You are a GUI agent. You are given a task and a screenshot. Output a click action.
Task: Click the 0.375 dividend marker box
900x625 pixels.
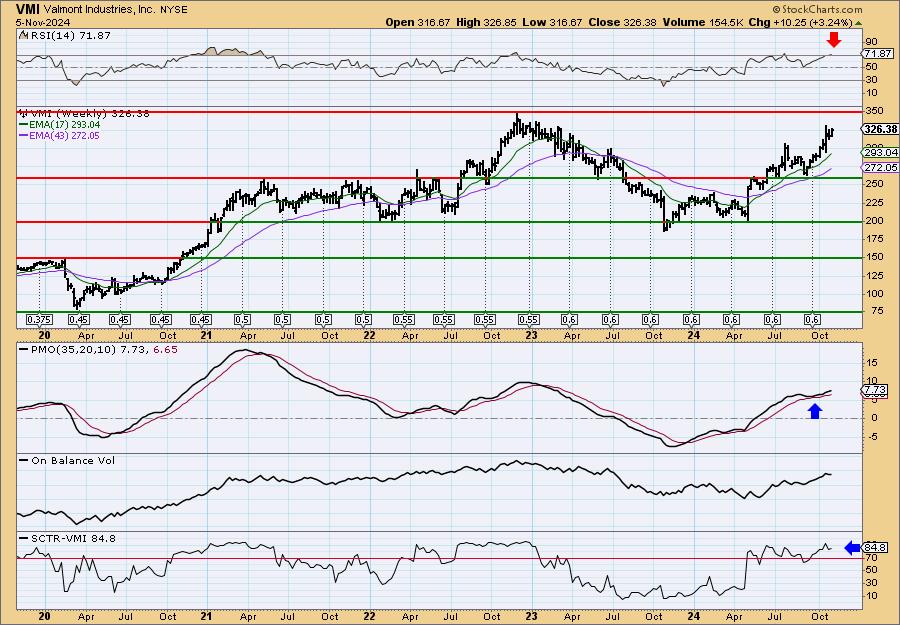coord(40,320)
